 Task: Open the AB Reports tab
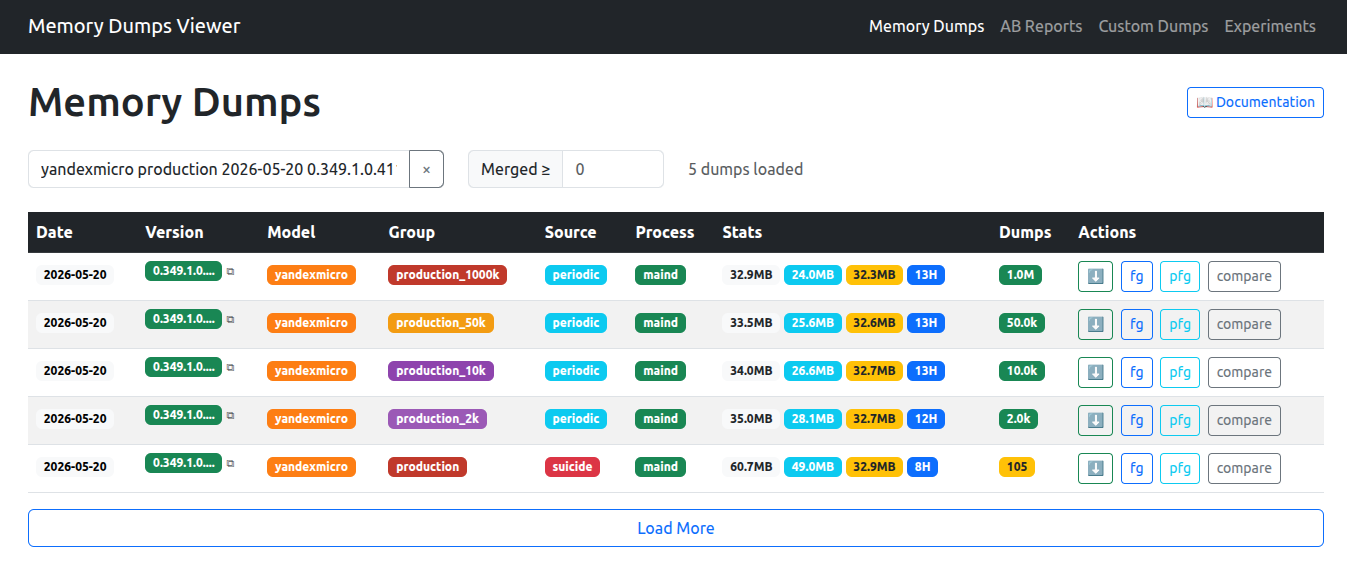1041,26
